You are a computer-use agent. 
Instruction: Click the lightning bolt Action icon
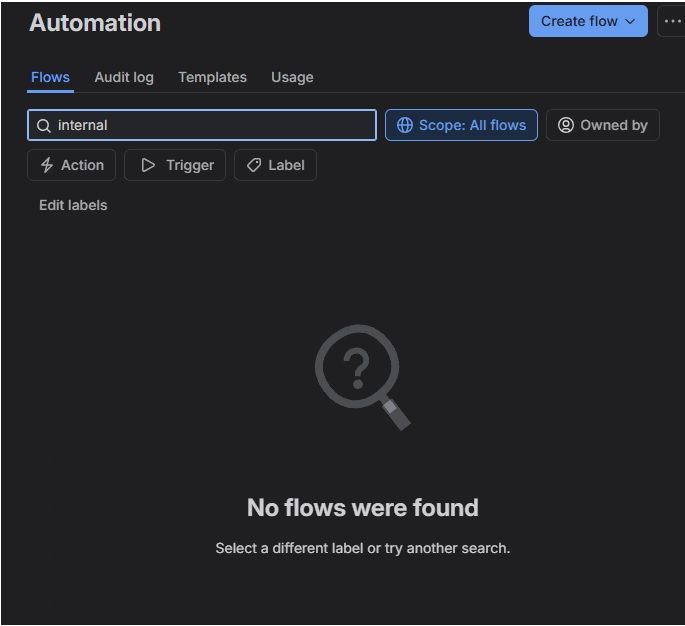[x=47, y=165]
